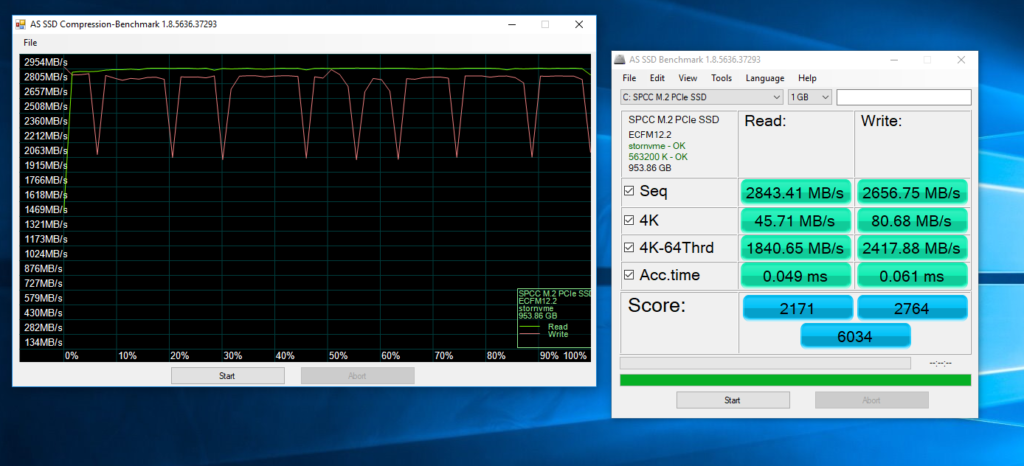Expand the 1 GB test size dropdown
1024x466 pixels.
(x=809, y=97)
